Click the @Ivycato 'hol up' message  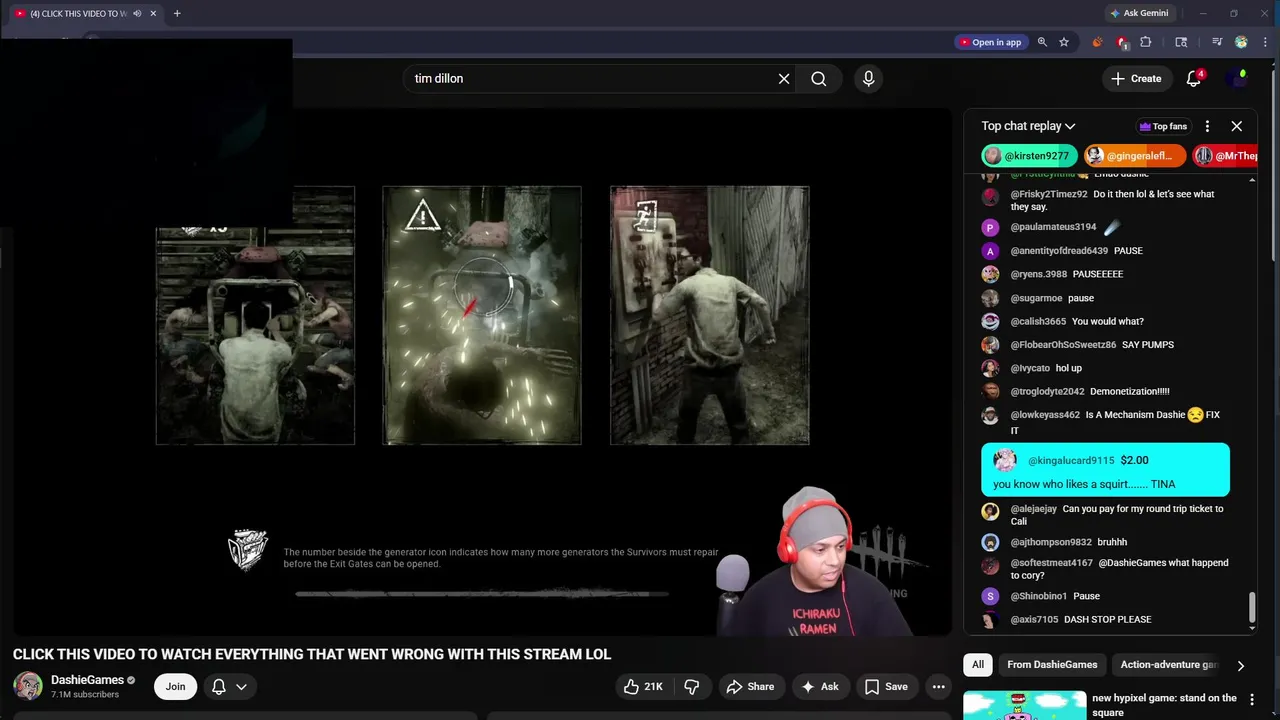1105,368
